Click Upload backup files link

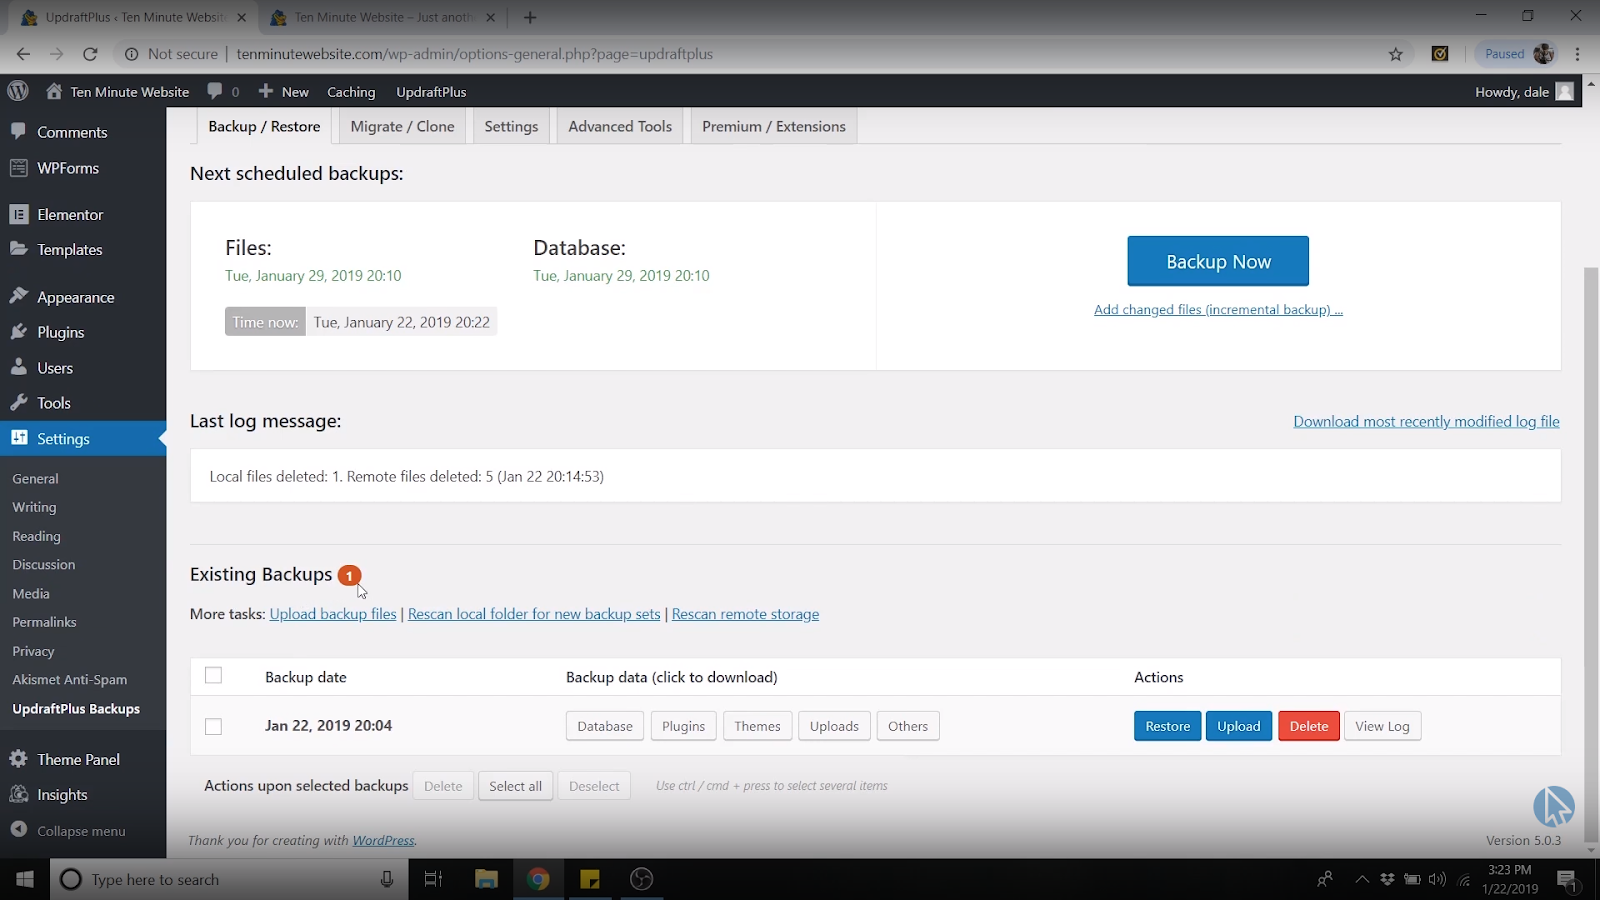tap(333, 614)
